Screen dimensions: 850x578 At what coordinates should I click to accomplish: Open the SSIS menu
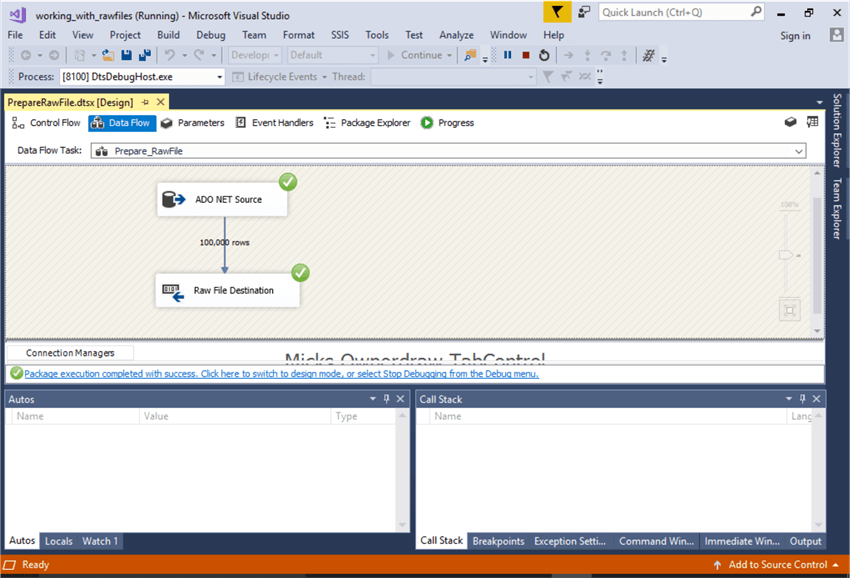click(340, 35)
